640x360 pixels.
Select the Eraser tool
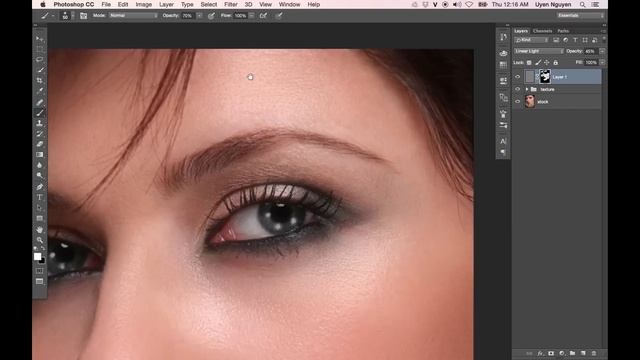coord(40,144)
